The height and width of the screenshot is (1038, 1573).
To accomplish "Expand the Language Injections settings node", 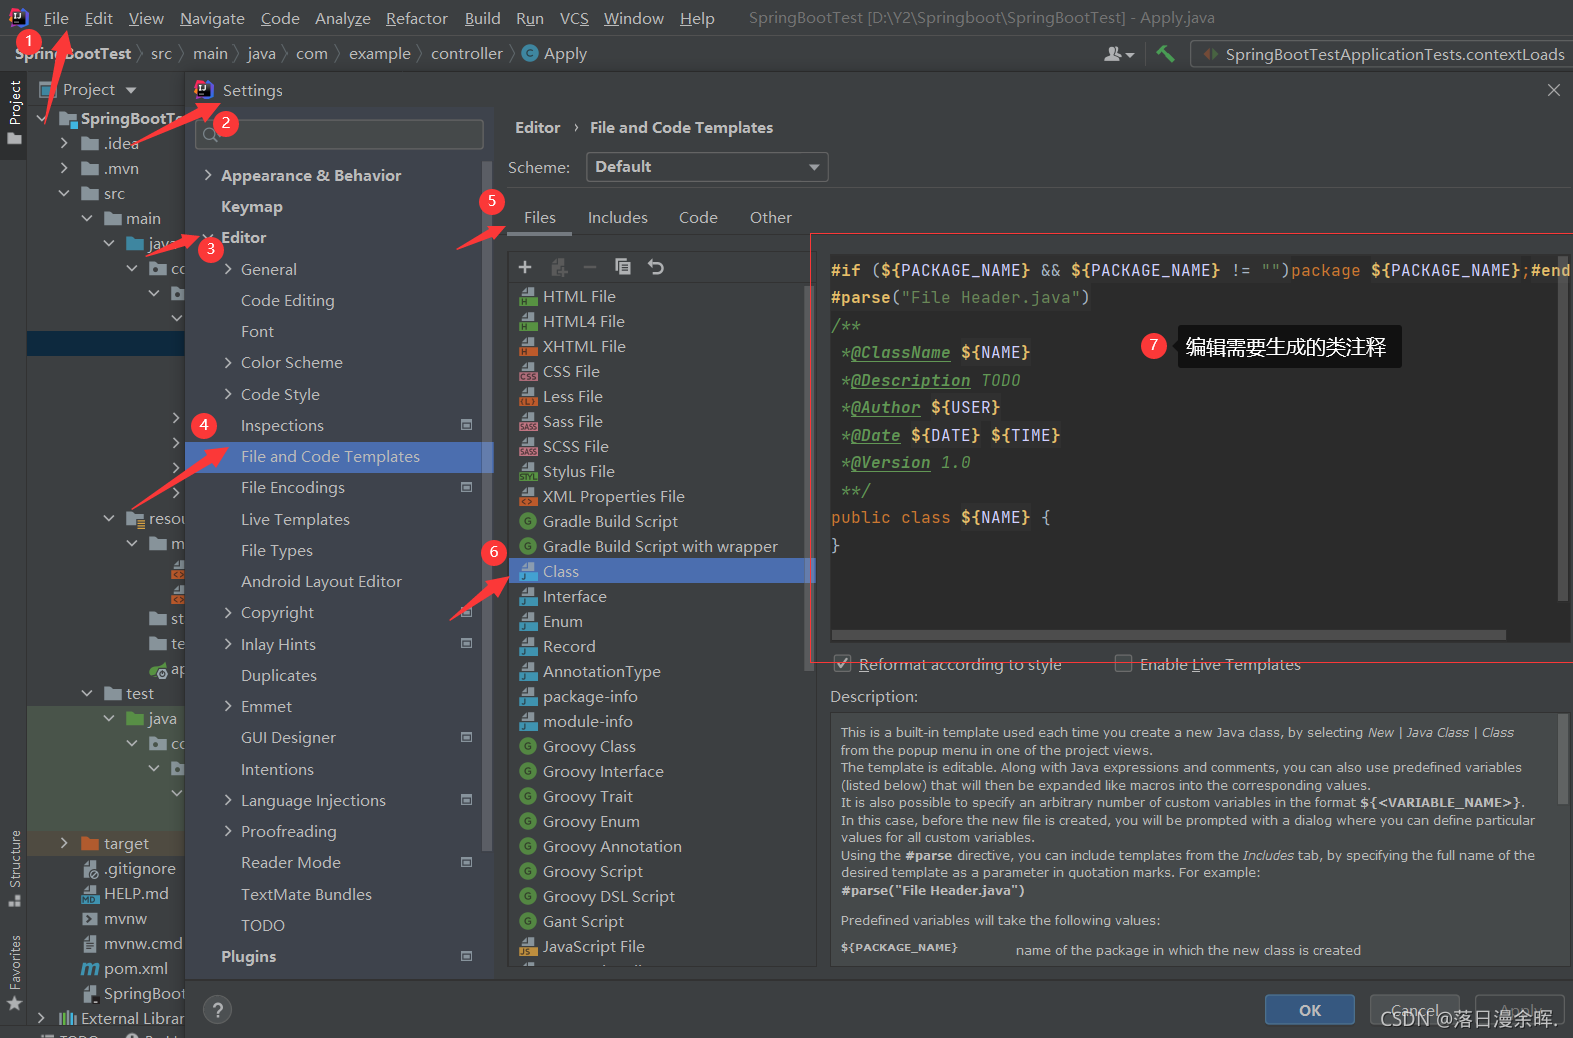I will pyautogui.click(x=228, y=800).
